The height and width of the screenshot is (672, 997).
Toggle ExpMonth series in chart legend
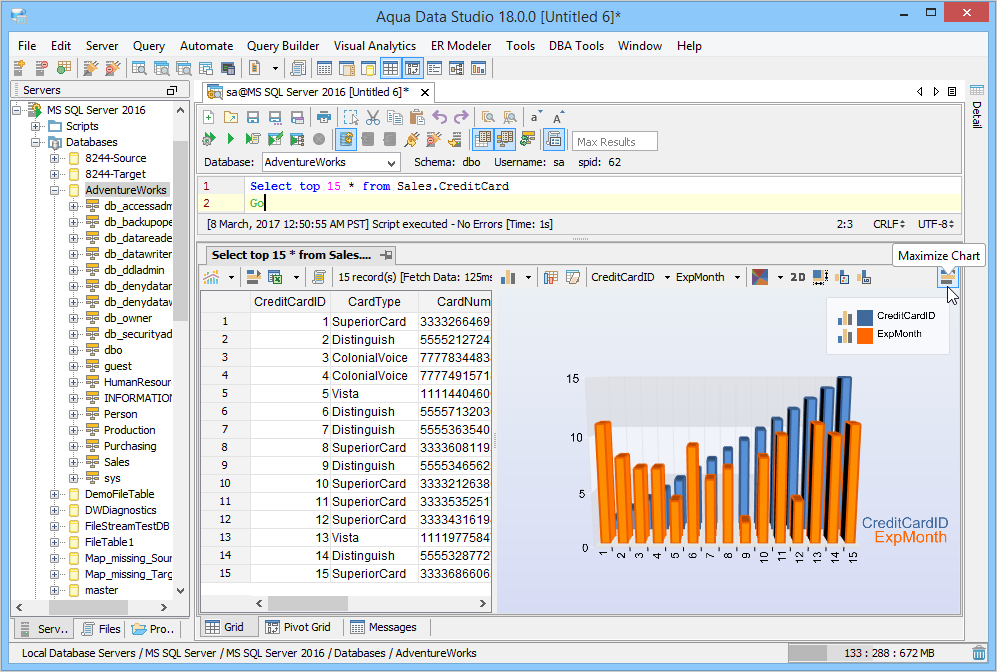pos(898,334)
